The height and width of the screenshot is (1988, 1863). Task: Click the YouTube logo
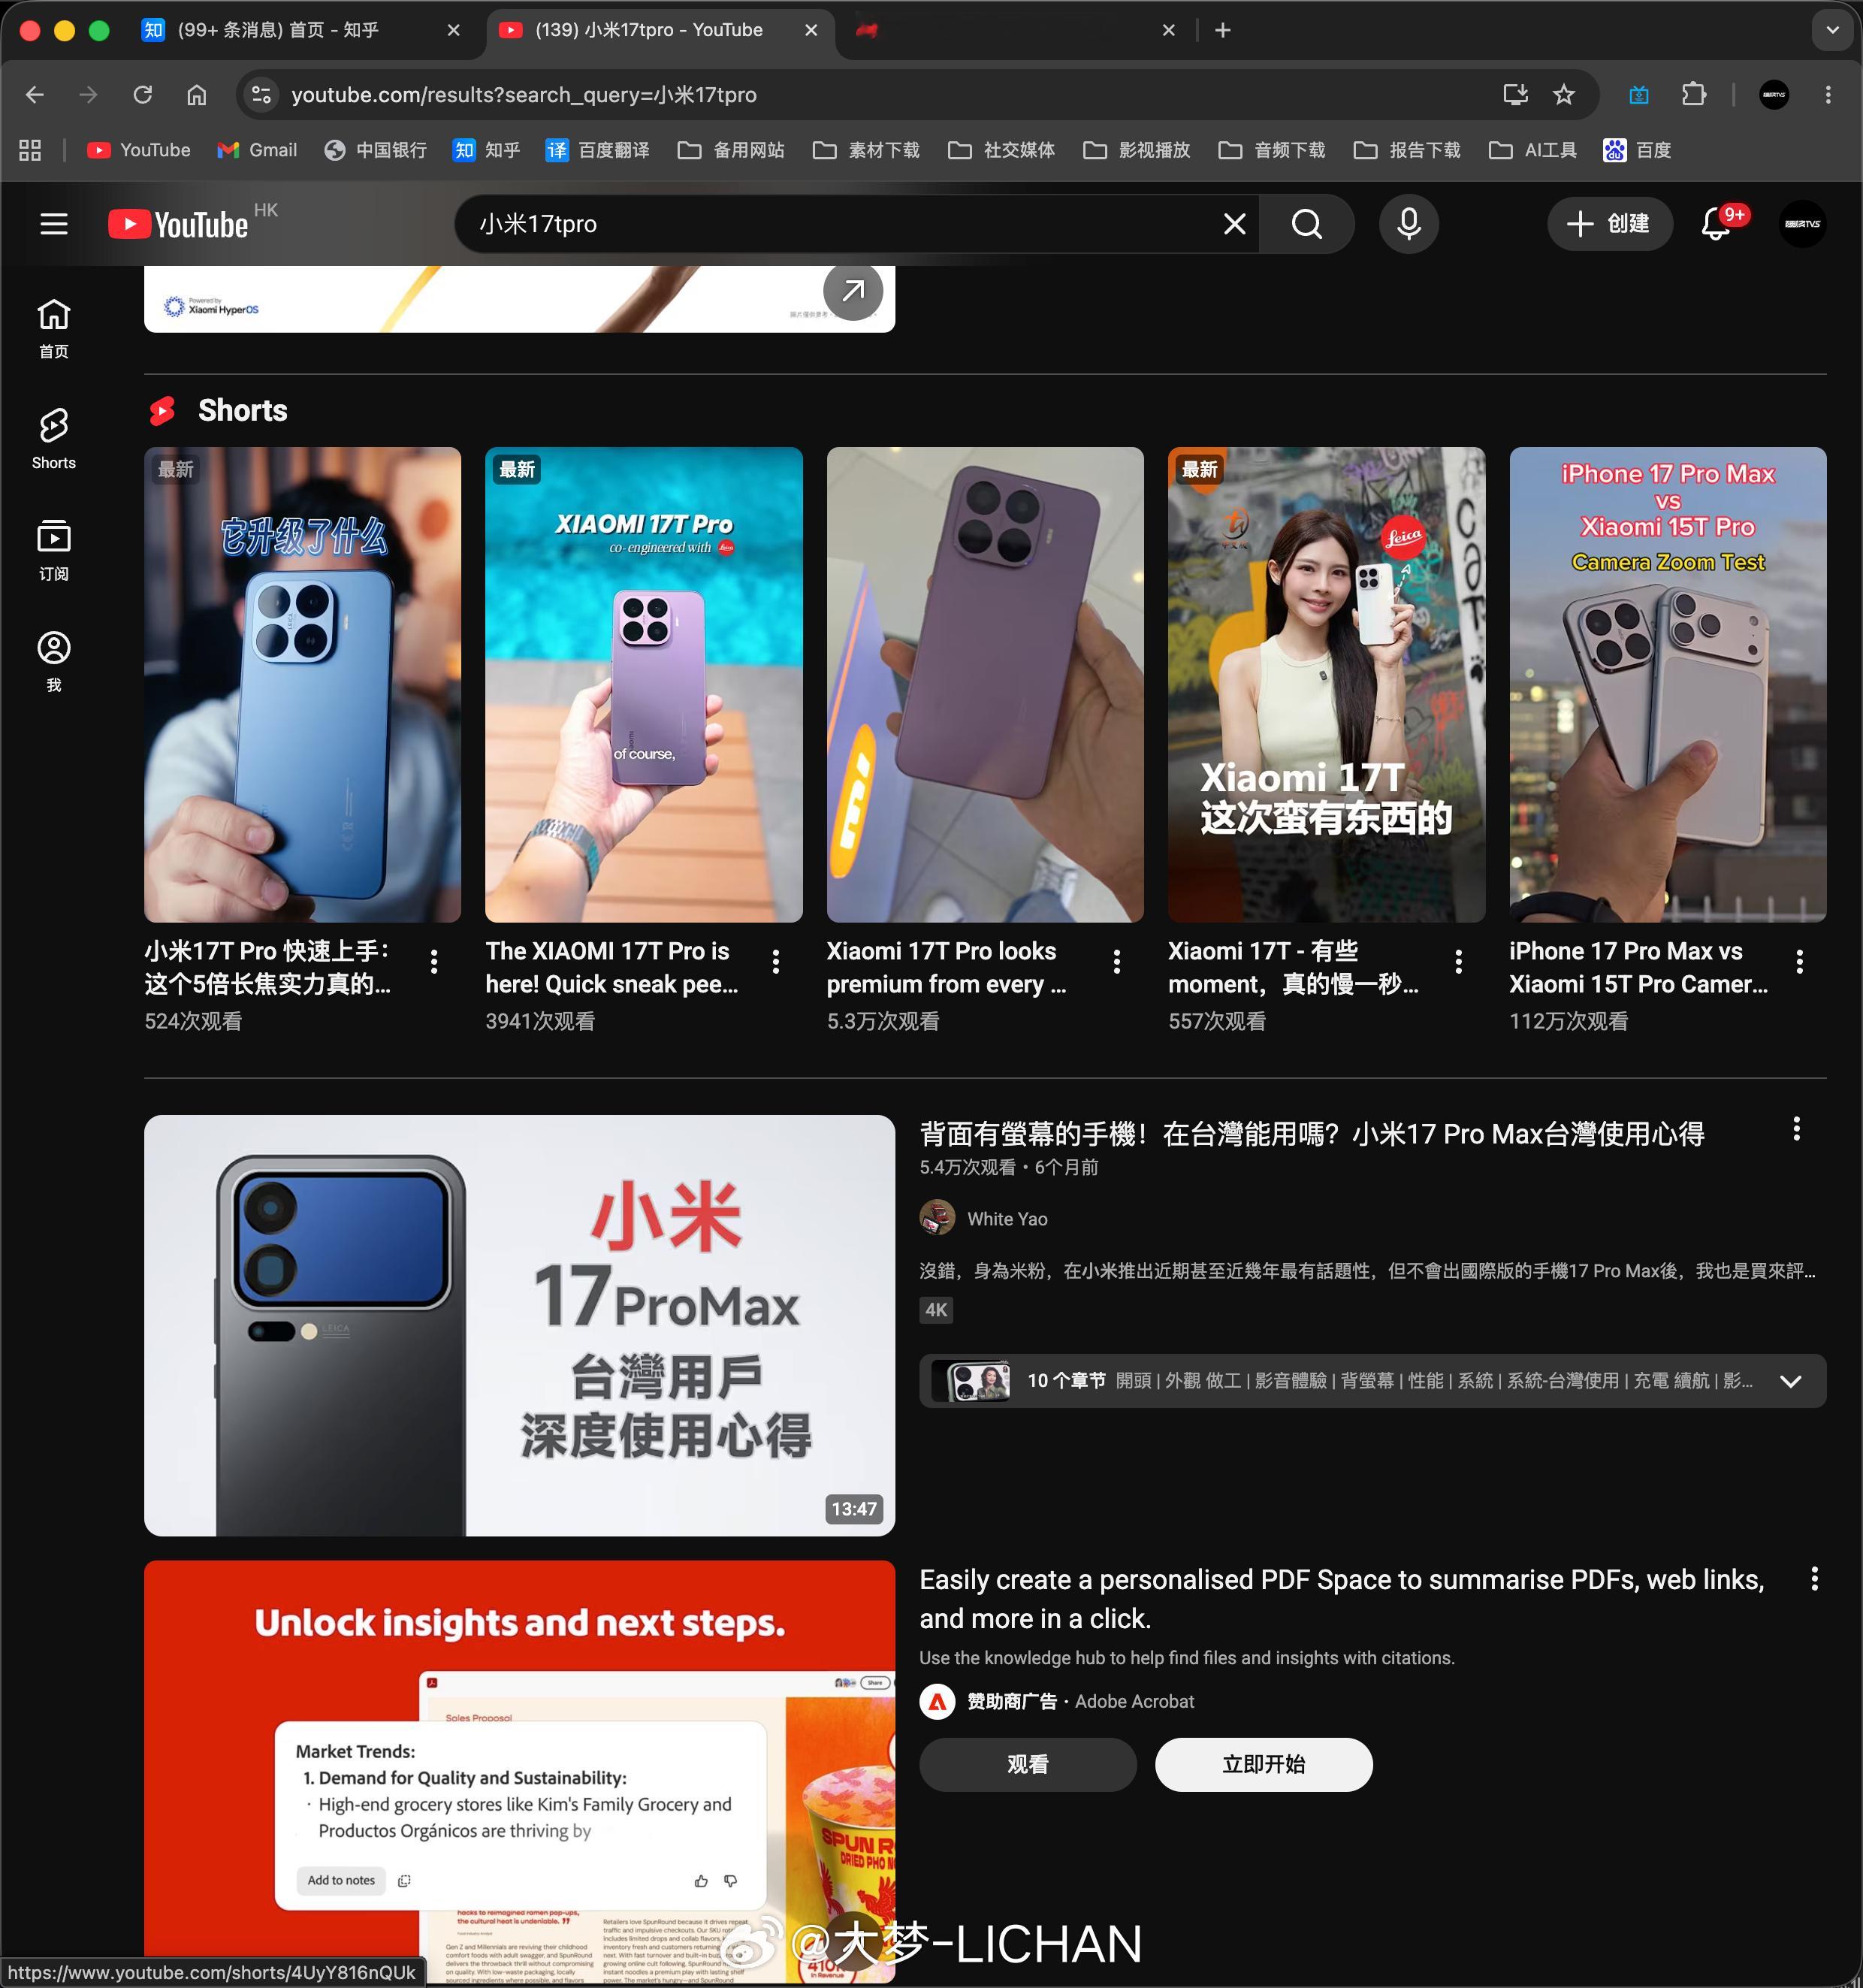coord(179,224)
